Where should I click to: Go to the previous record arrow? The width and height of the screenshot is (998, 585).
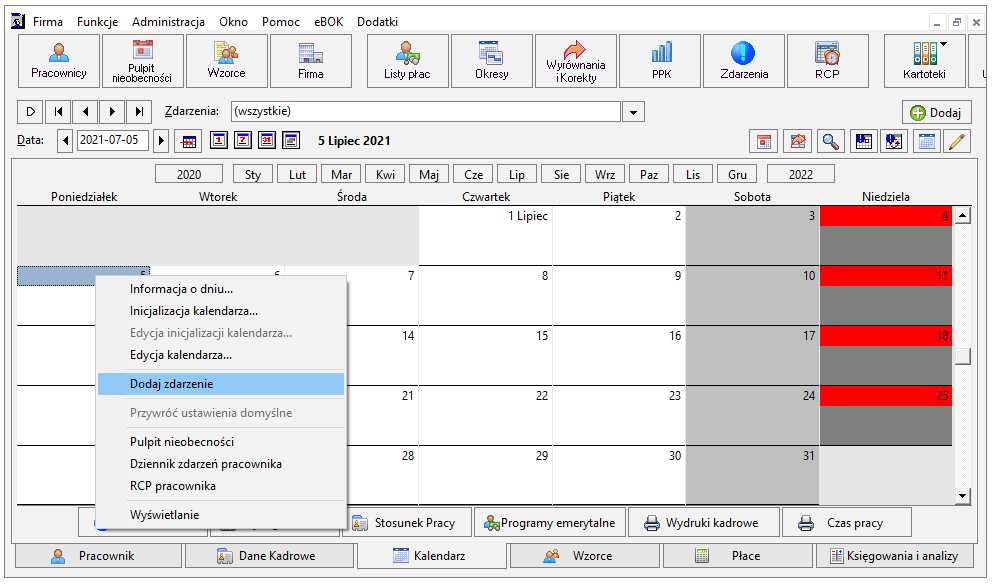coord(85,111)
